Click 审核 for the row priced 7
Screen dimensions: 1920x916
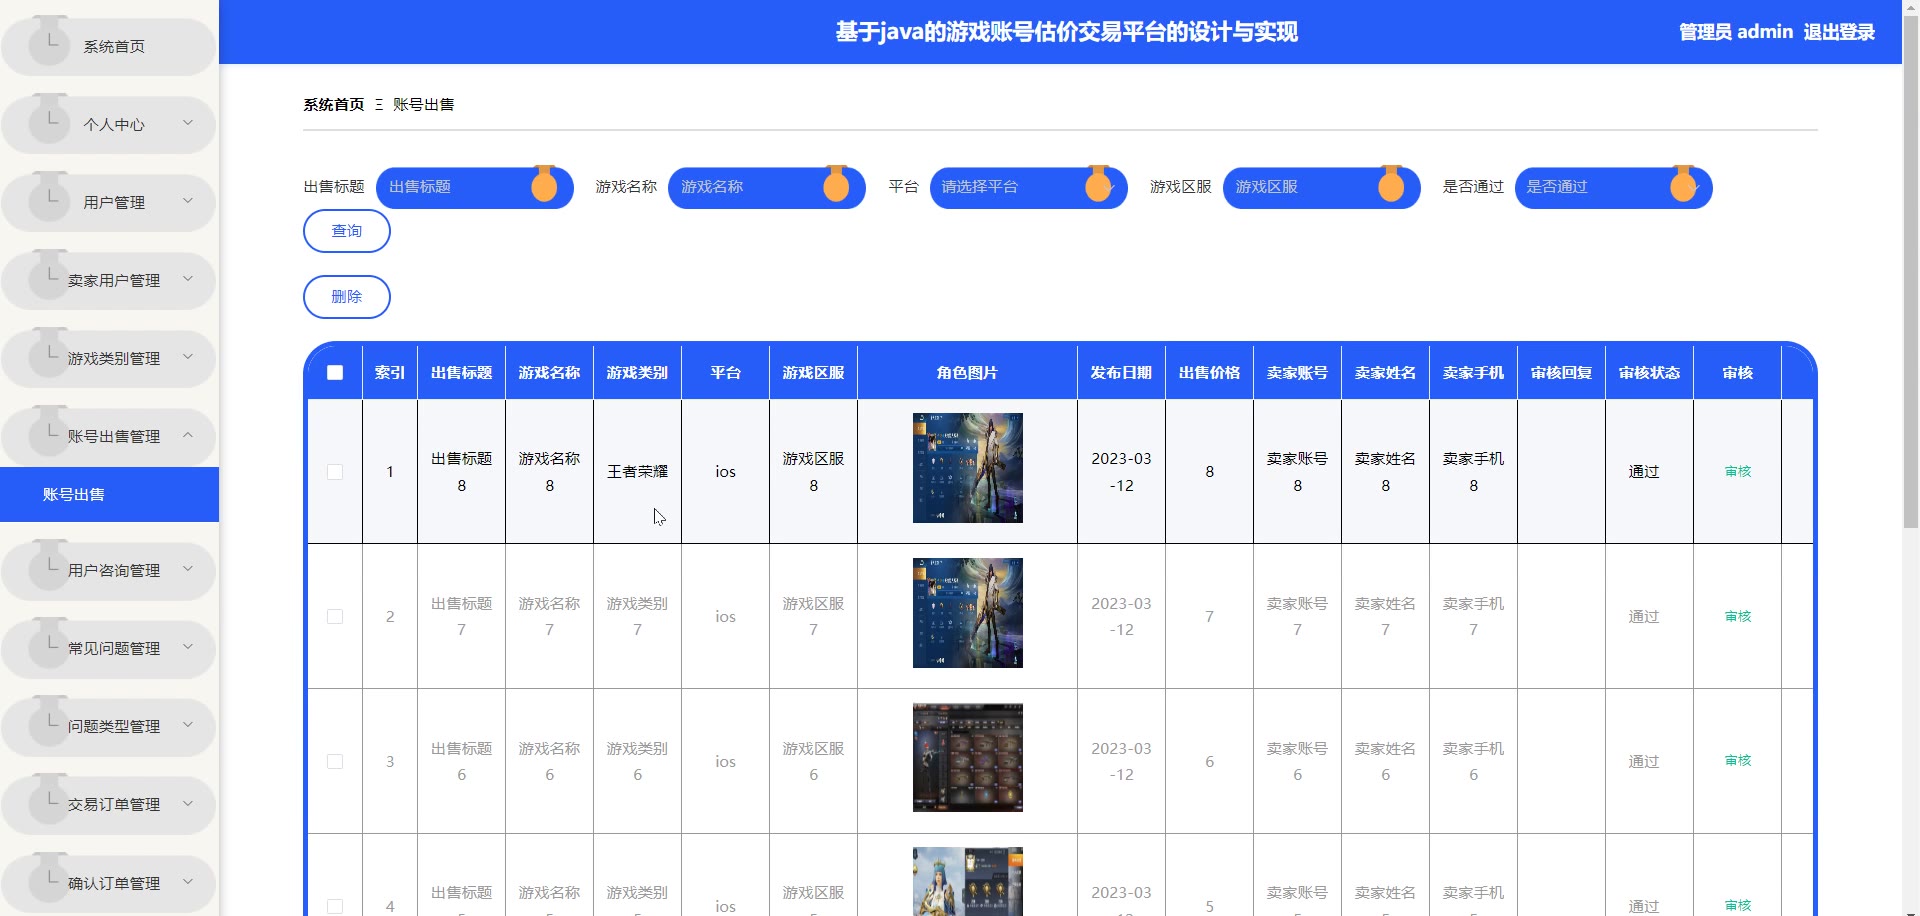pyautogui.click(x=1738, y=617)
